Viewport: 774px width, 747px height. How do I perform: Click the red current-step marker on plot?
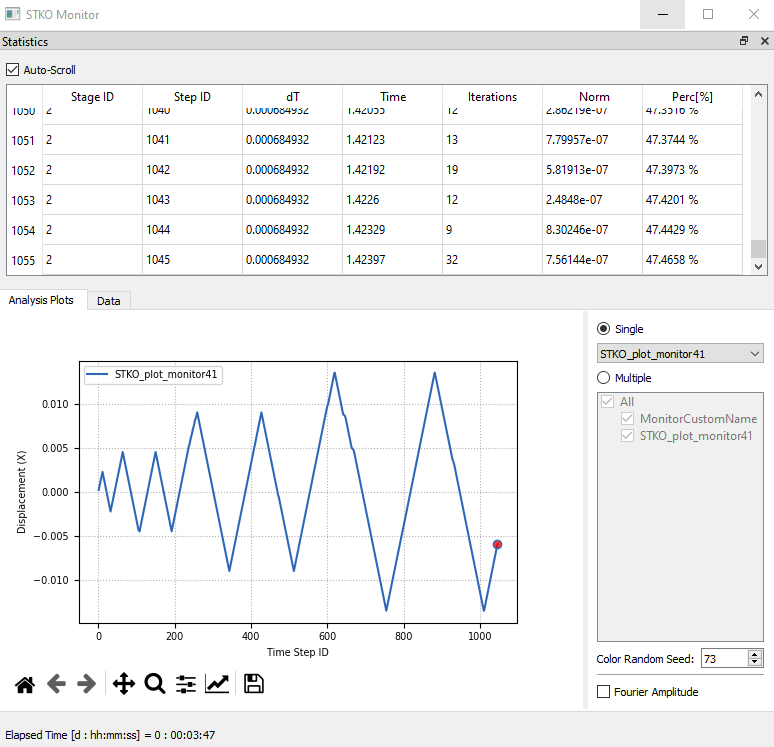point(497,545)
